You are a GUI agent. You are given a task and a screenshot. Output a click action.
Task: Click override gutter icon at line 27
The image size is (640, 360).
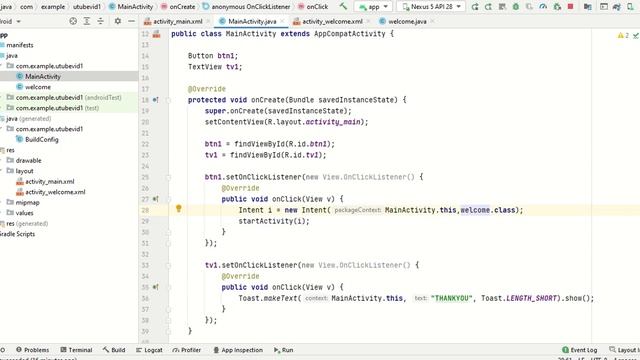(x=156, y=199)
